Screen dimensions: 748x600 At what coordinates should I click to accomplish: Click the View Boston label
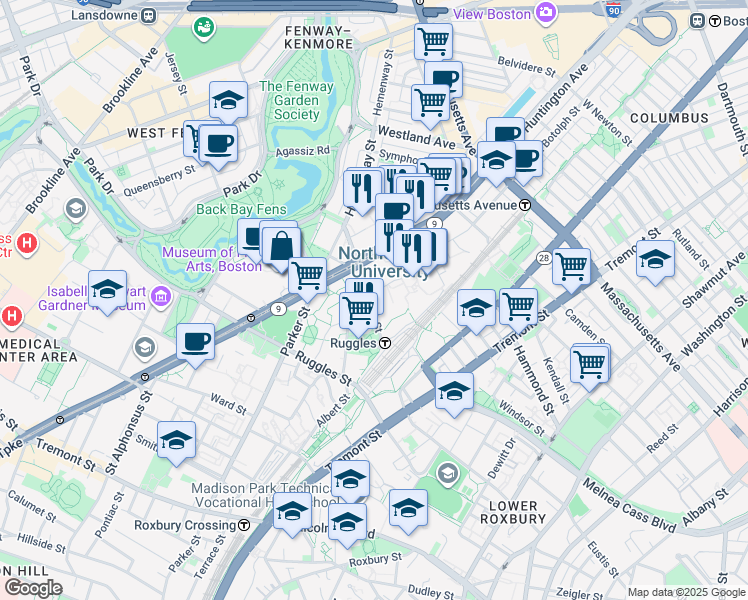[x=492, y=14]
